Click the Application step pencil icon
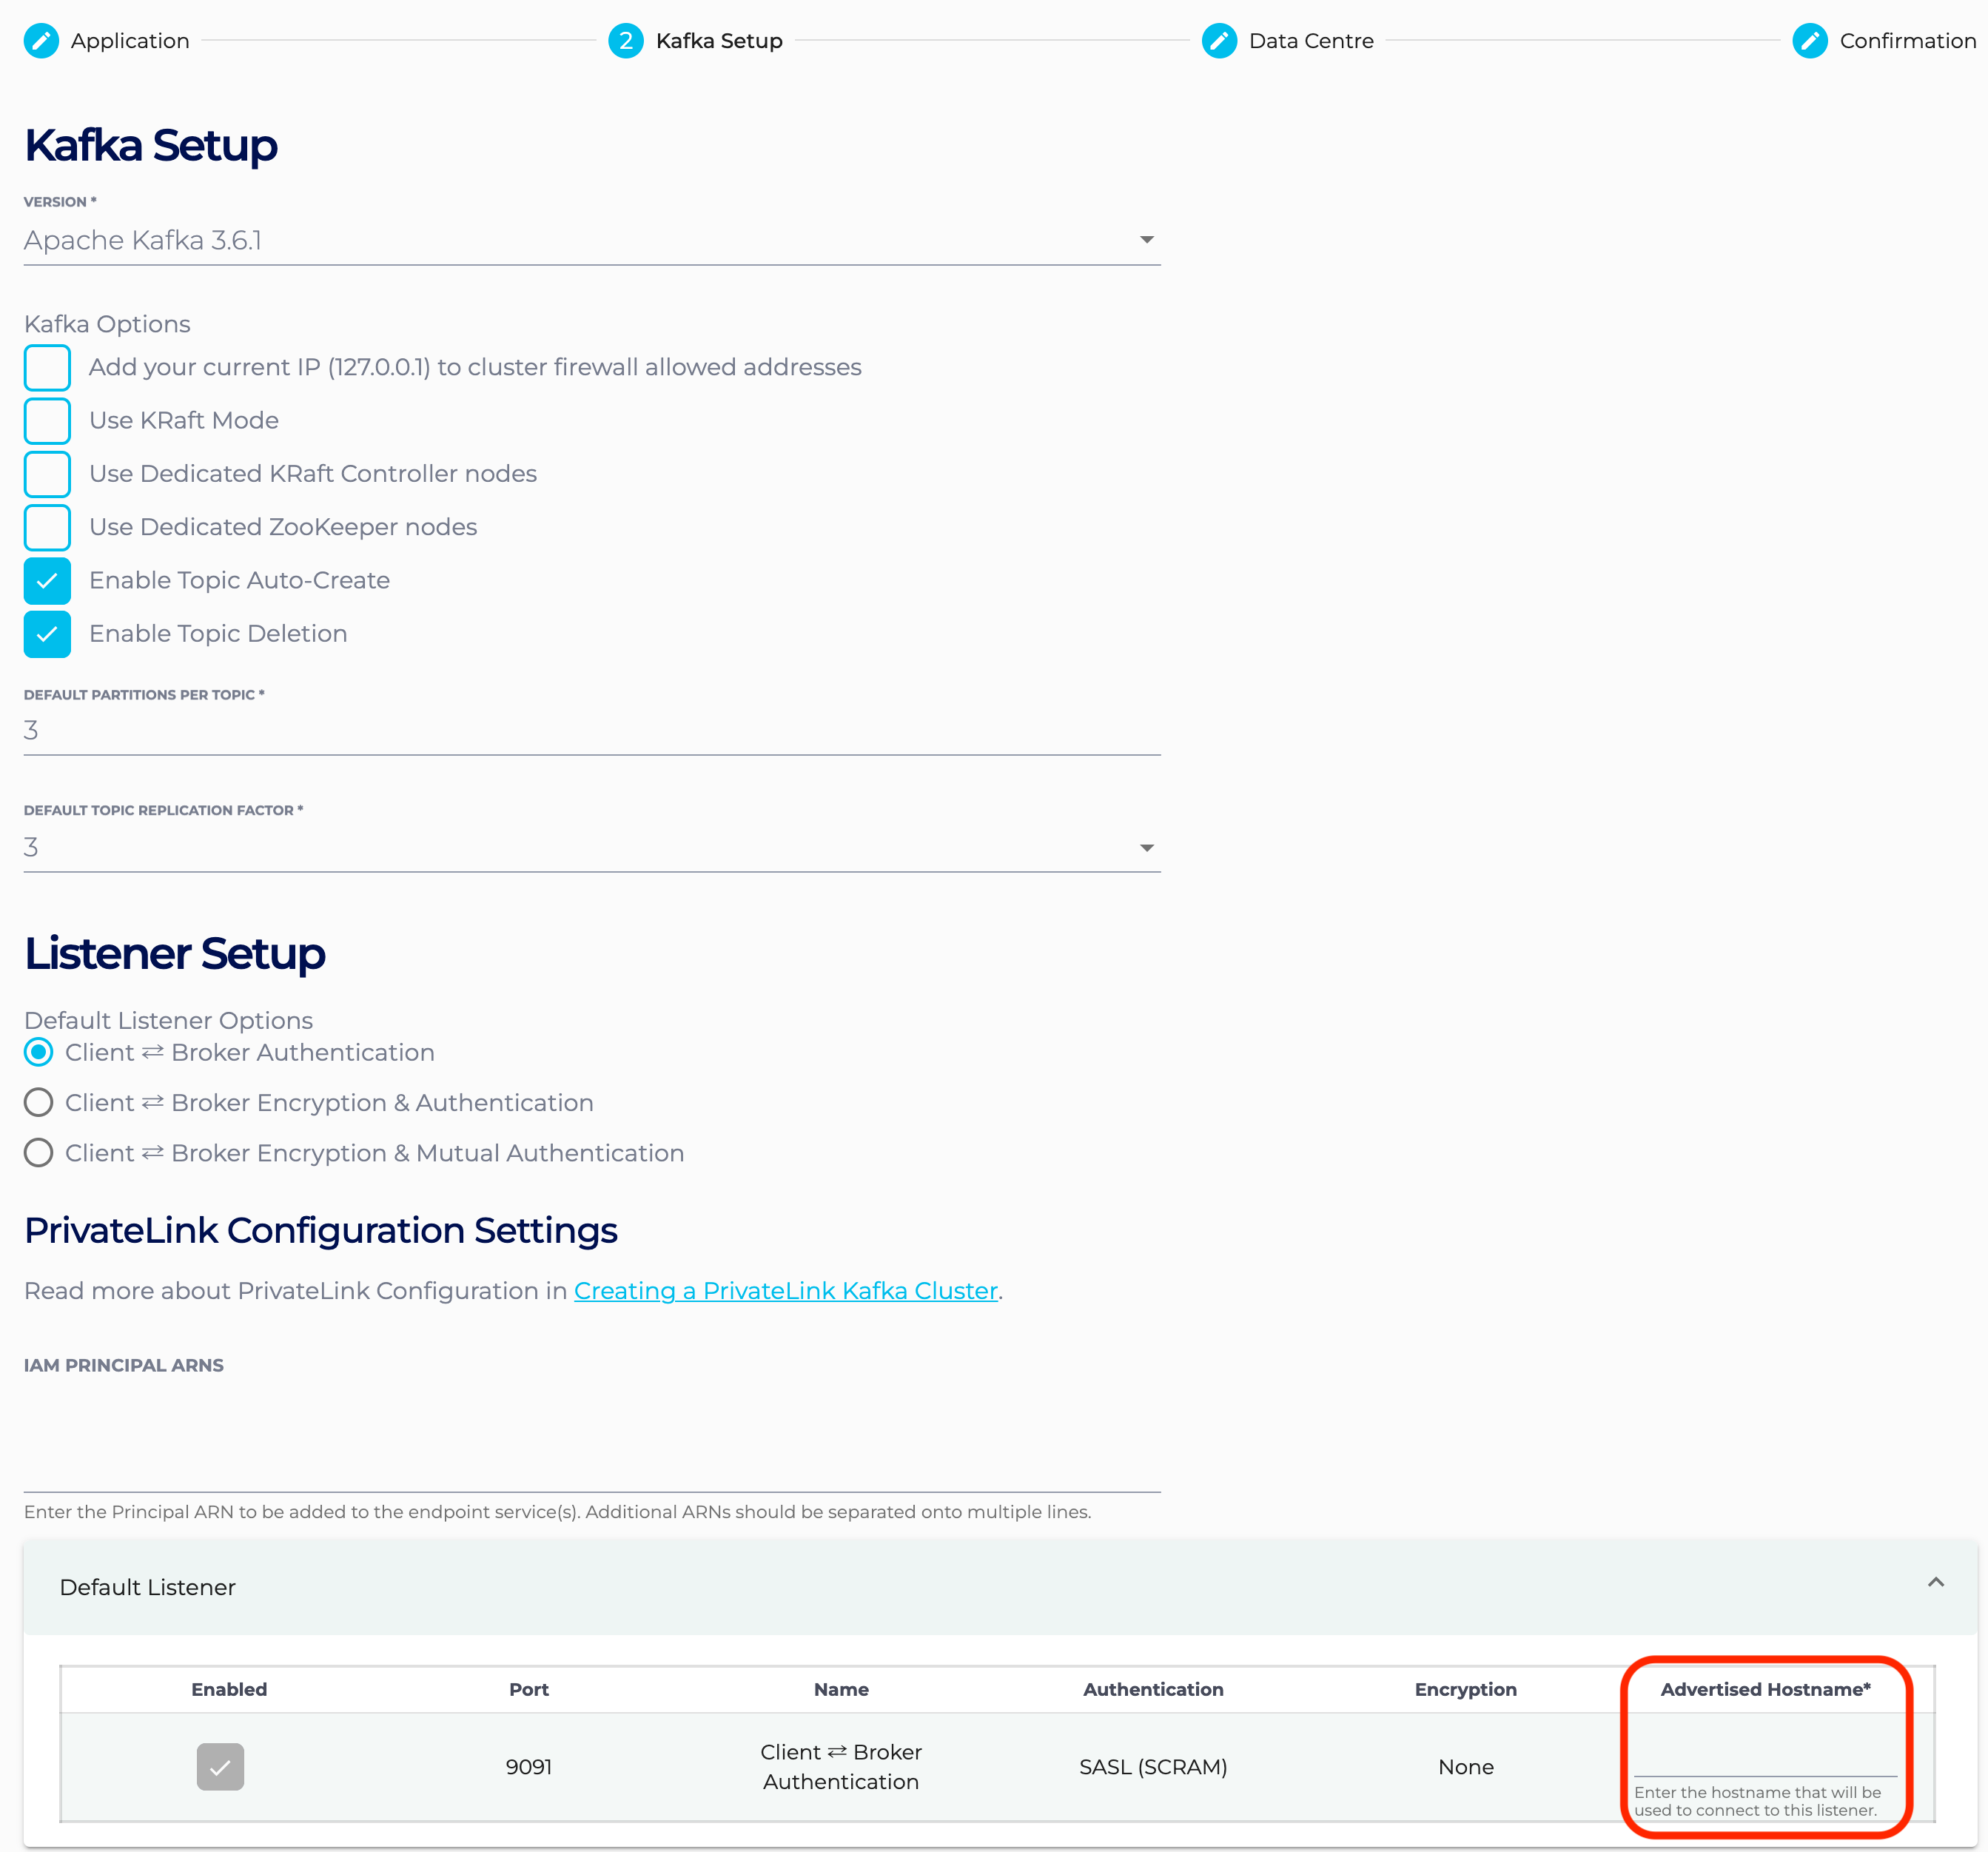 click(41, 41)
